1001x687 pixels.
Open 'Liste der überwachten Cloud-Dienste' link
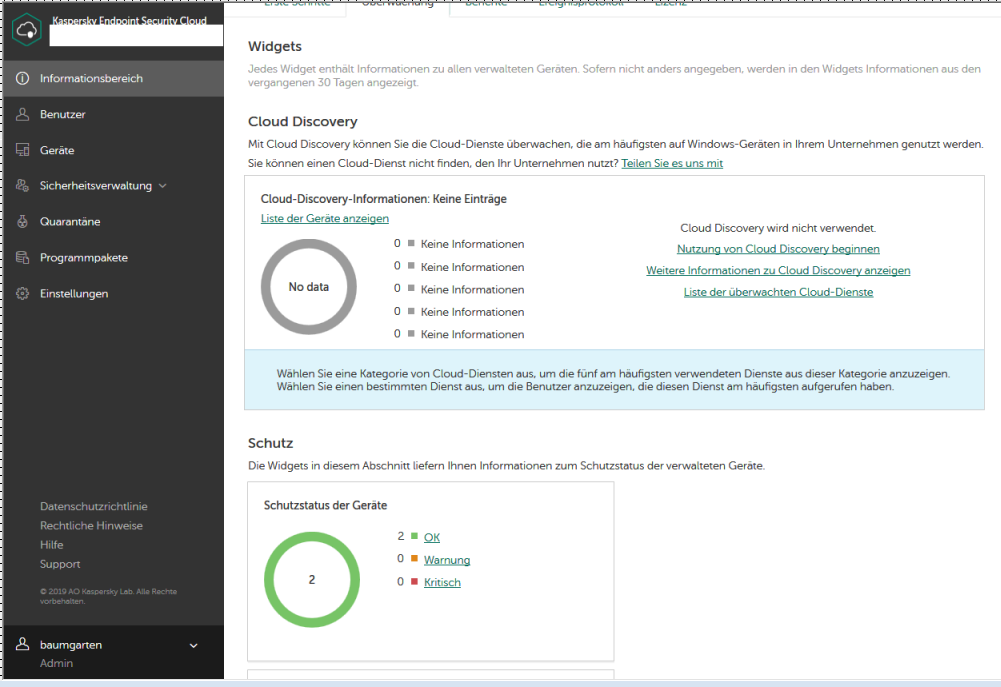coord(778,292)
